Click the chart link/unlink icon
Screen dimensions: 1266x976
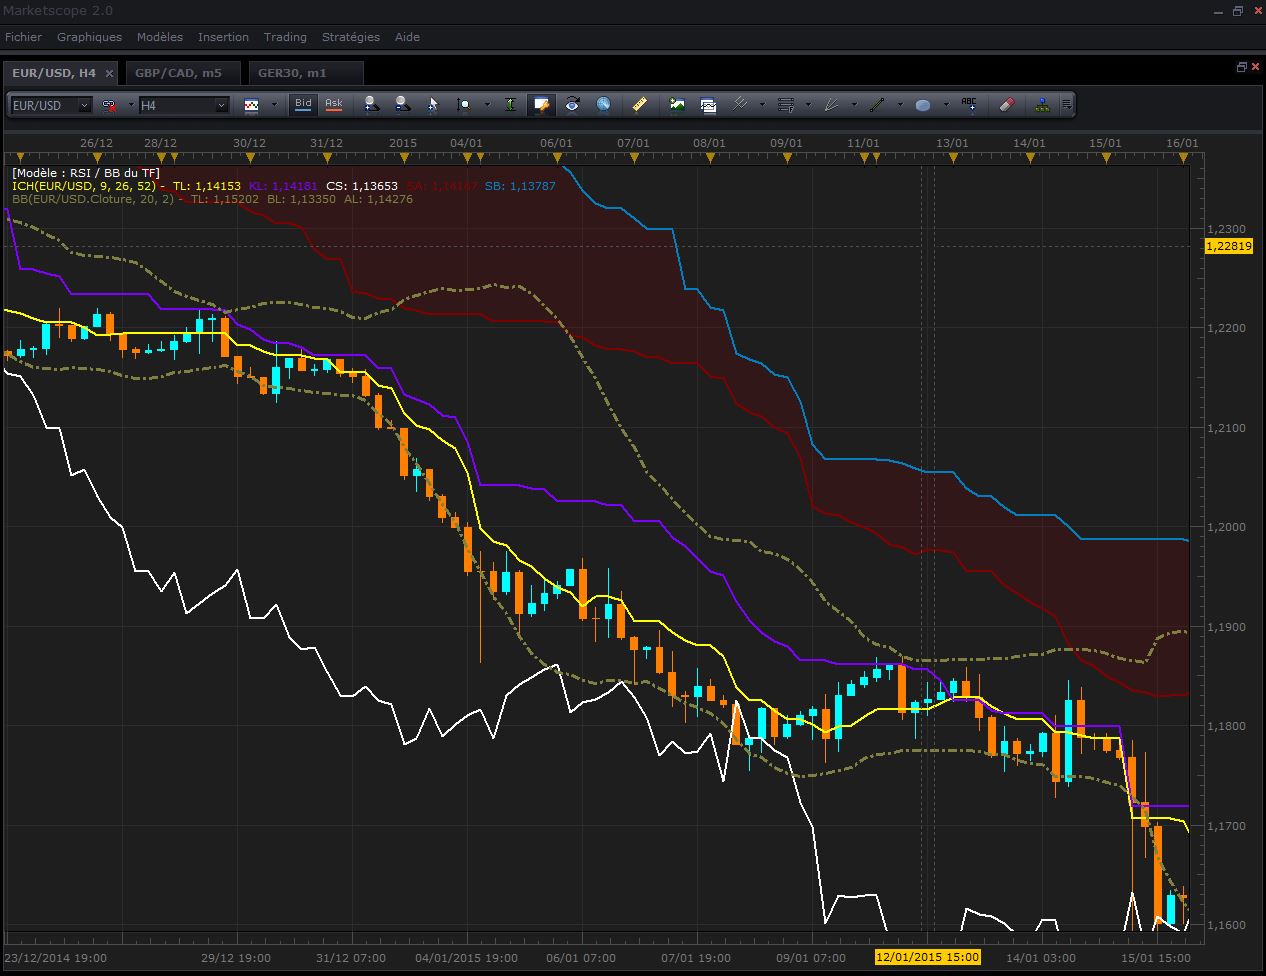109,104
